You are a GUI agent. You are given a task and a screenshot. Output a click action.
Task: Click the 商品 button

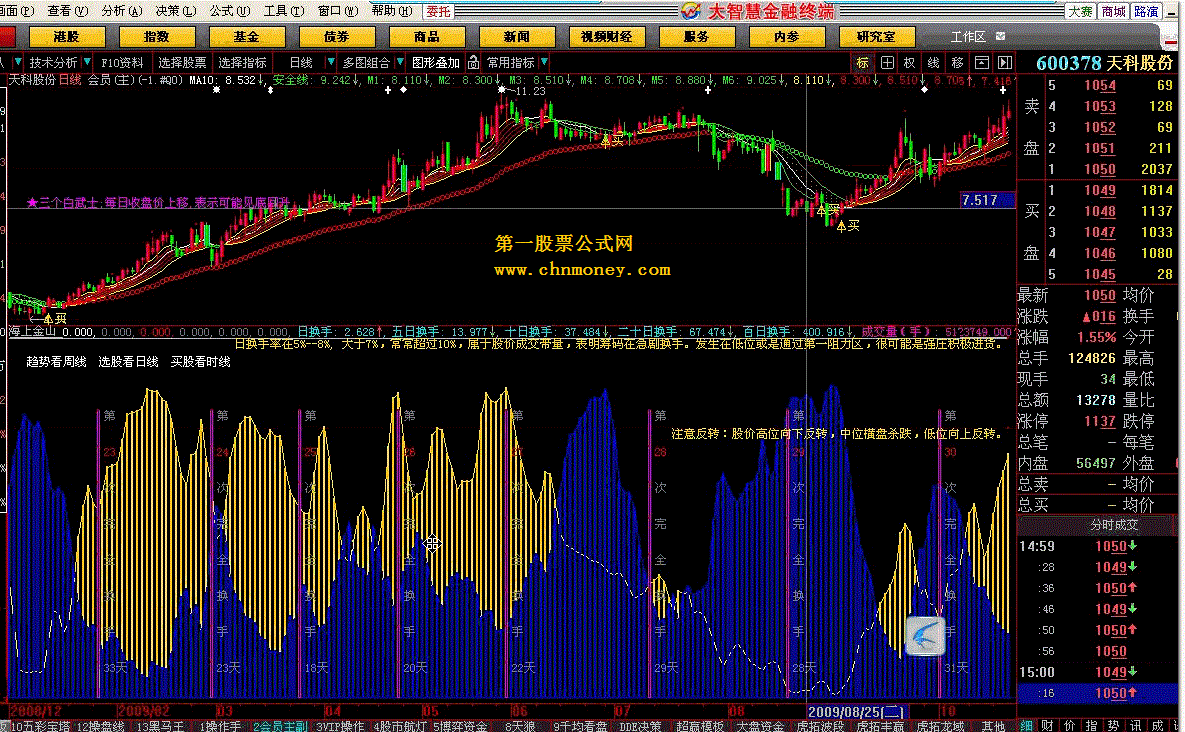[427, 36]
